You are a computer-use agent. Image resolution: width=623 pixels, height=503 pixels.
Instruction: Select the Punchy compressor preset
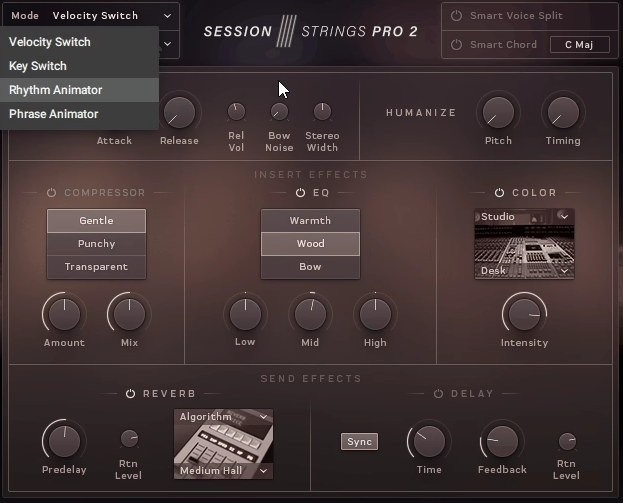tap(97, 244)
